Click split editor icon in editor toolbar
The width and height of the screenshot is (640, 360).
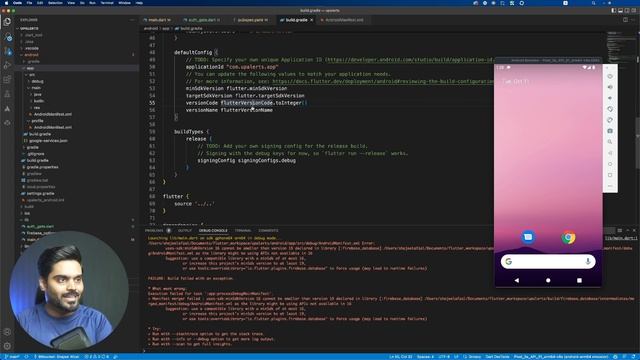[625, 20]
